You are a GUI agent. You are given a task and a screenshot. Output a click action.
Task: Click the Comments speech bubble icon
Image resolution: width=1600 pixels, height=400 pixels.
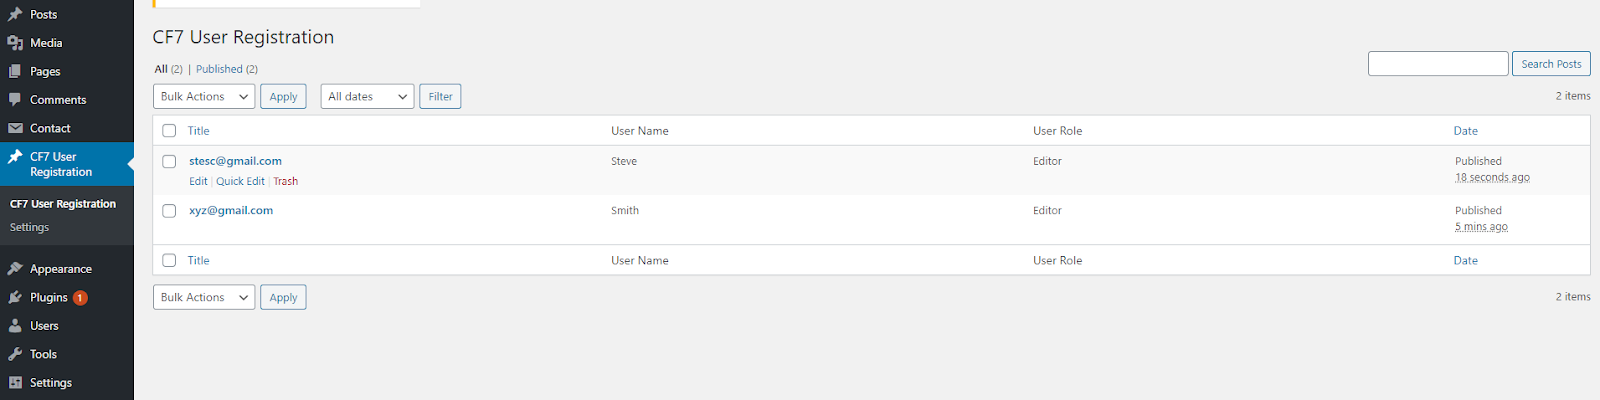[15, 100]
